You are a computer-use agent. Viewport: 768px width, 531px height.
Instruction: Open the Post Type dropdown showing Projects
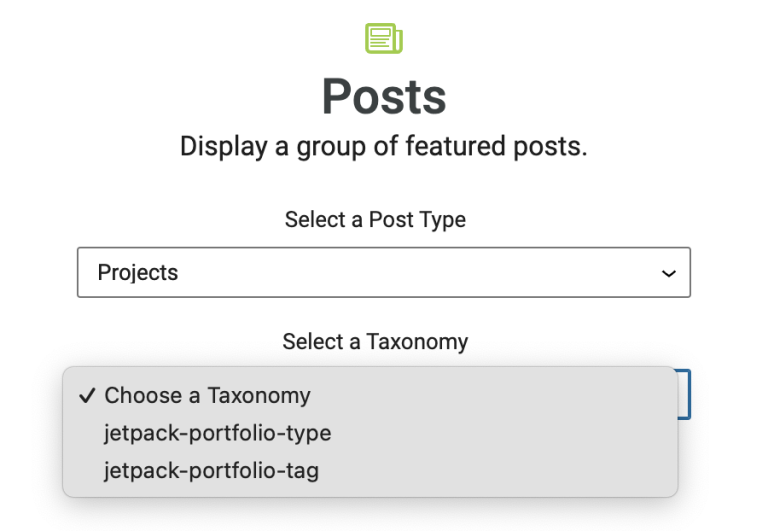click(384, 272)
